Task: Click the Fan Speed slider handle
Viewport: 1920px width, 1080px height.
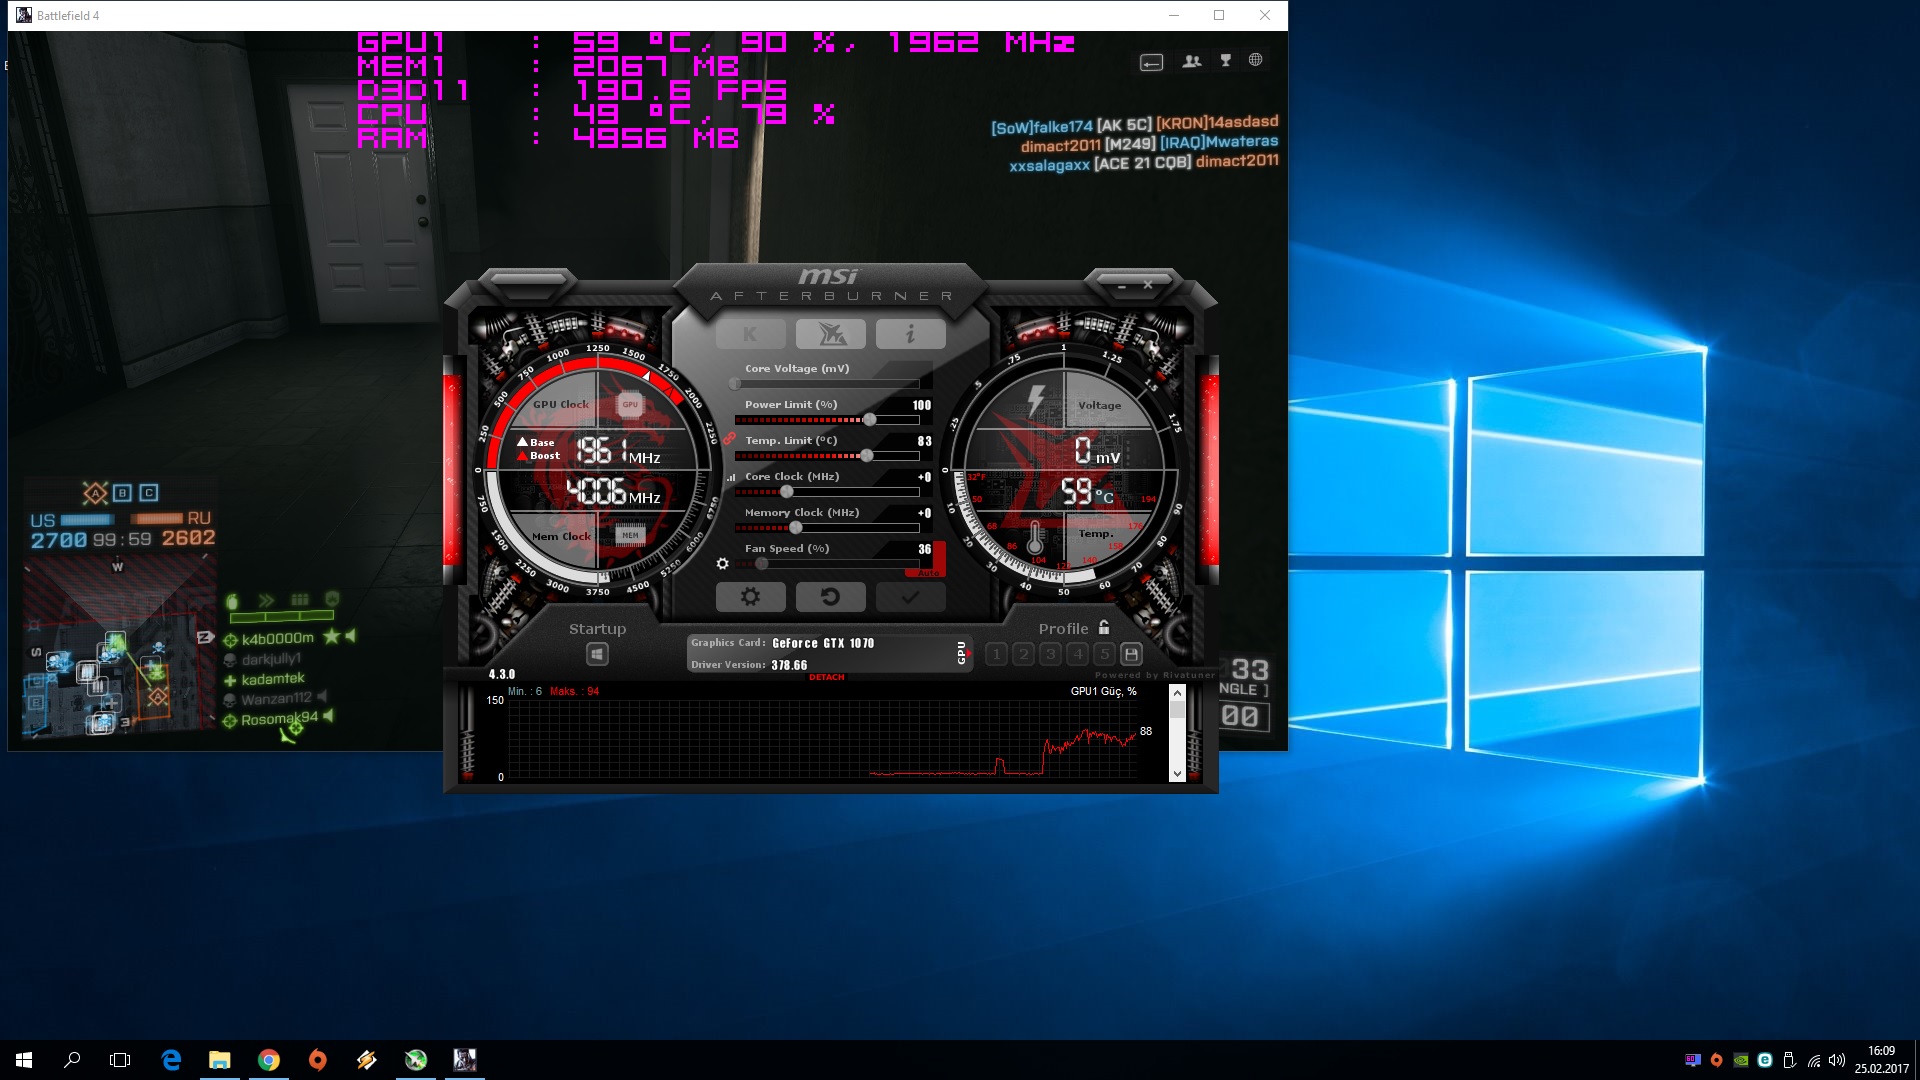Action: click(x=762, y=564)
